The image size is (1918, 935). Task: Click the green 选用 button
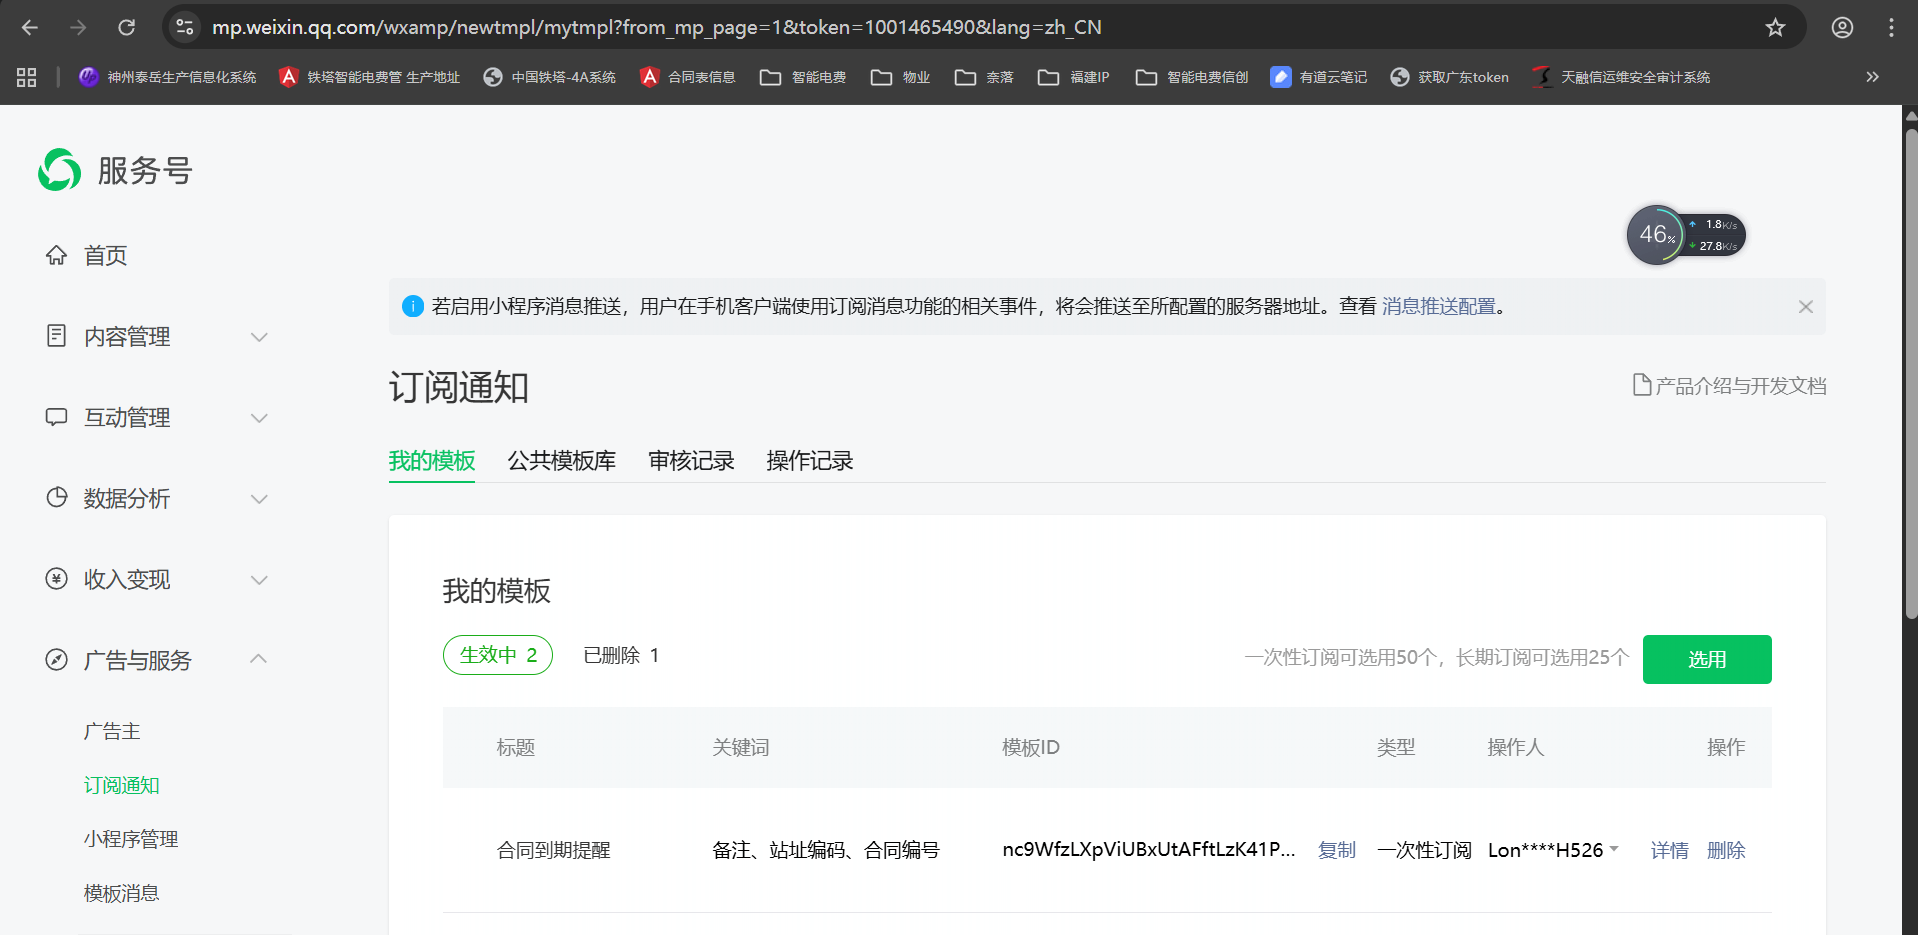(1707, 659)
